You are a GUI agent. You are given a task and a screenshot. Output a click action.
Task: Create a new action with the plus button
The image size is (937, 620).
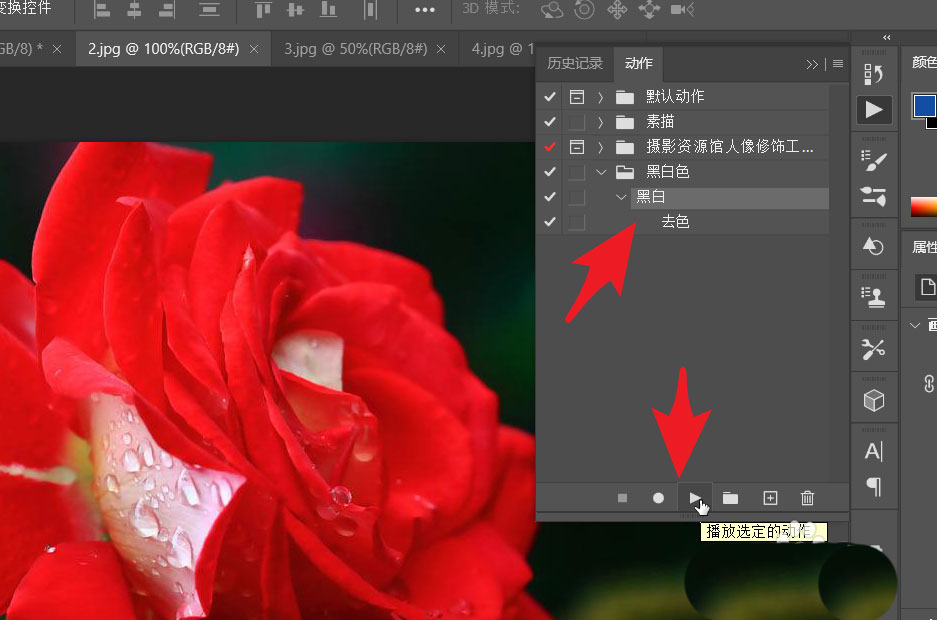click(x=770, y=498)
